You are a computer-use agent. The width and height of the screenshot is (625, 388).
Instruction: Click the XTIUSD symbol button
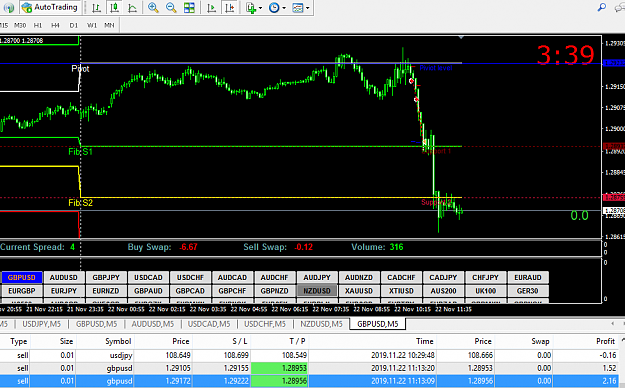click(401, 291)
